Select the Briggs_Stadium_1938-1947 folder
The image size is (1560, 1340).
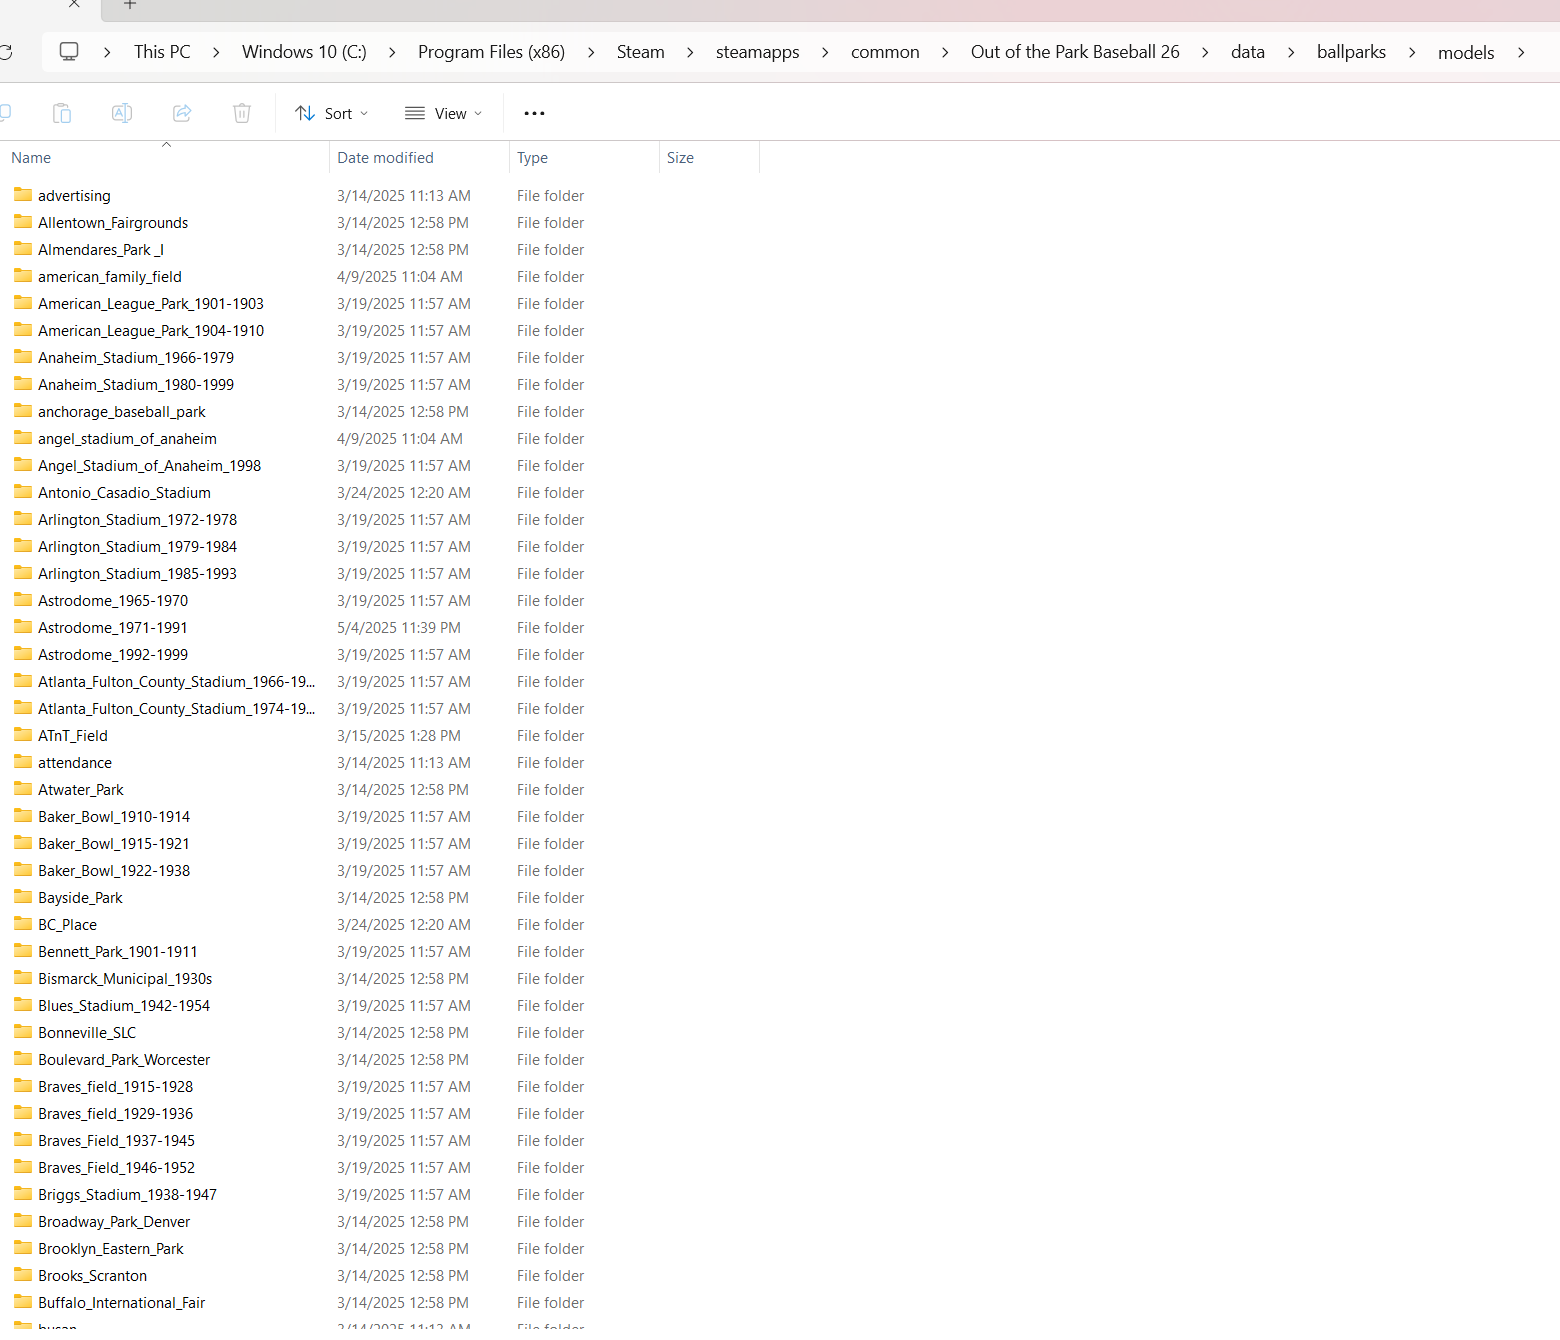127,1195
